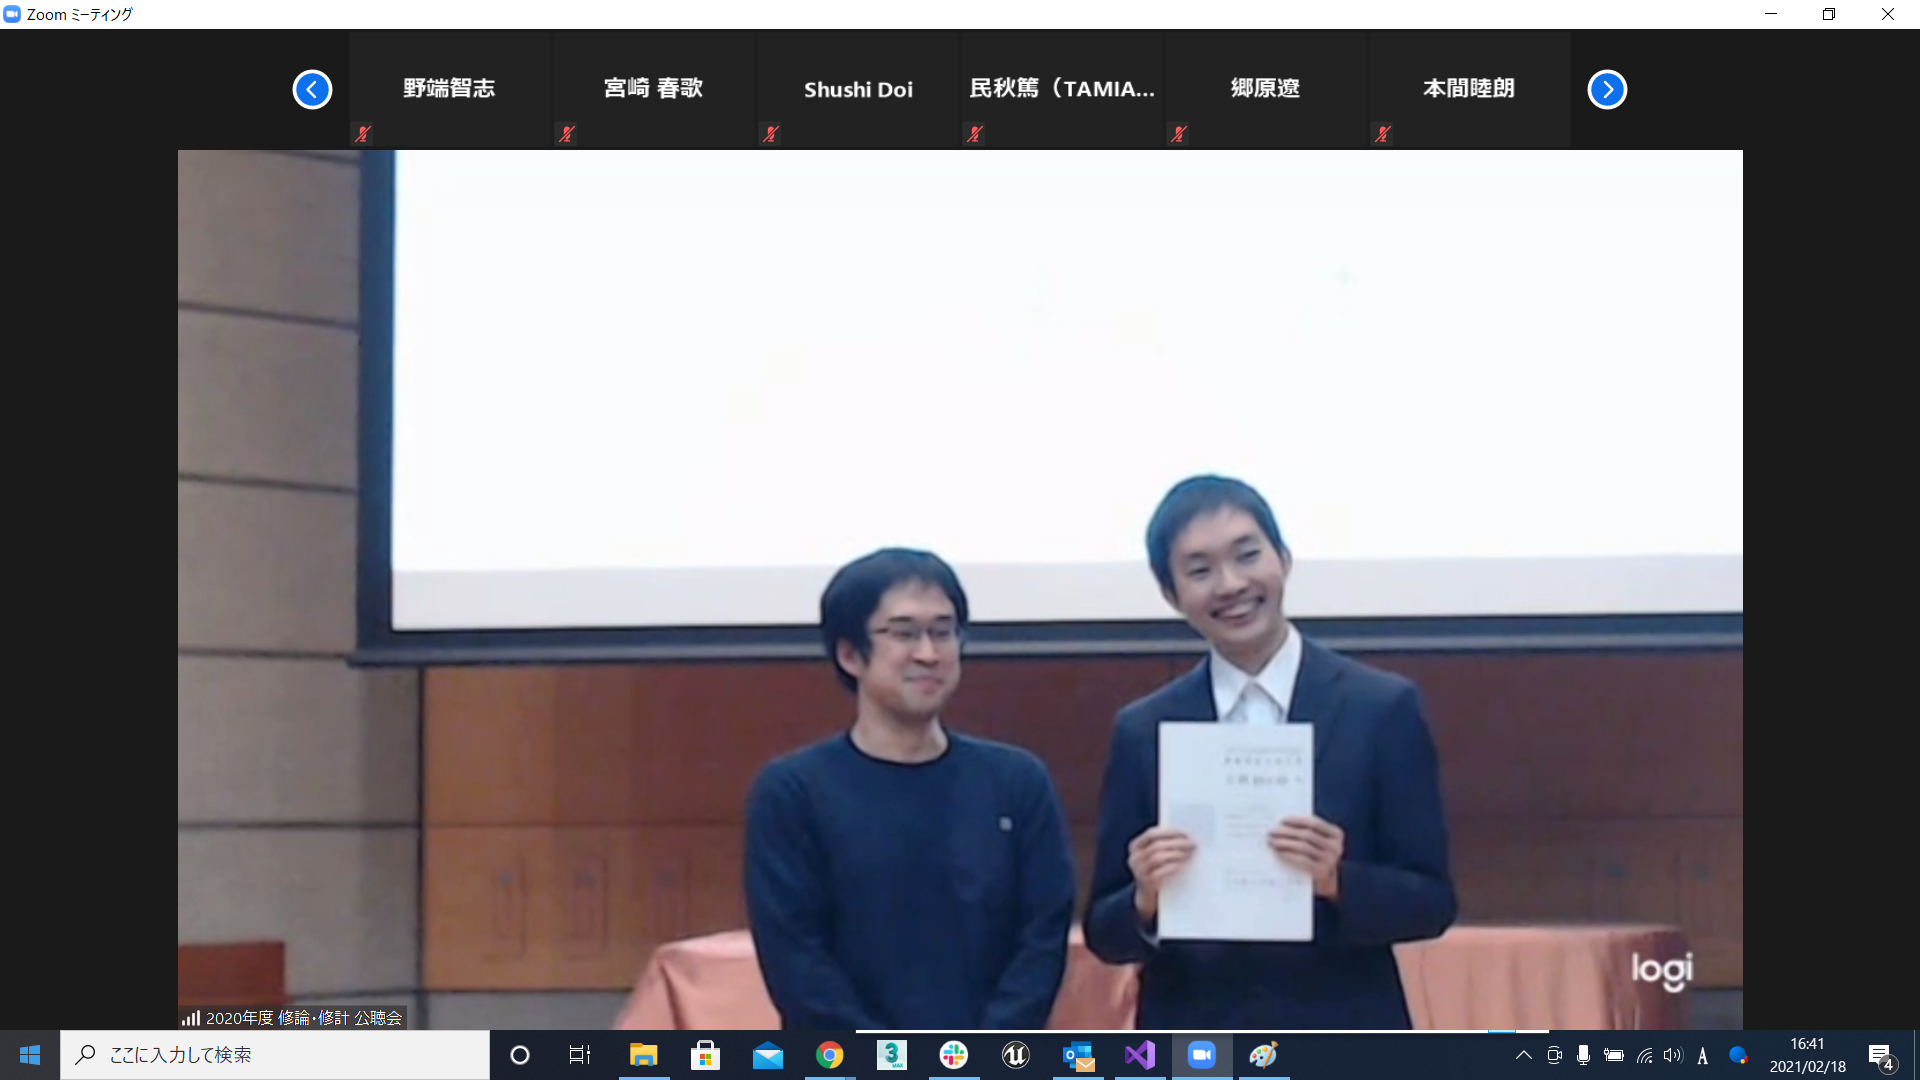The width and height of the screenshot is (1920, 1080).
Task: Go to next participant thumbnails page
Action: click(1607, 90)
